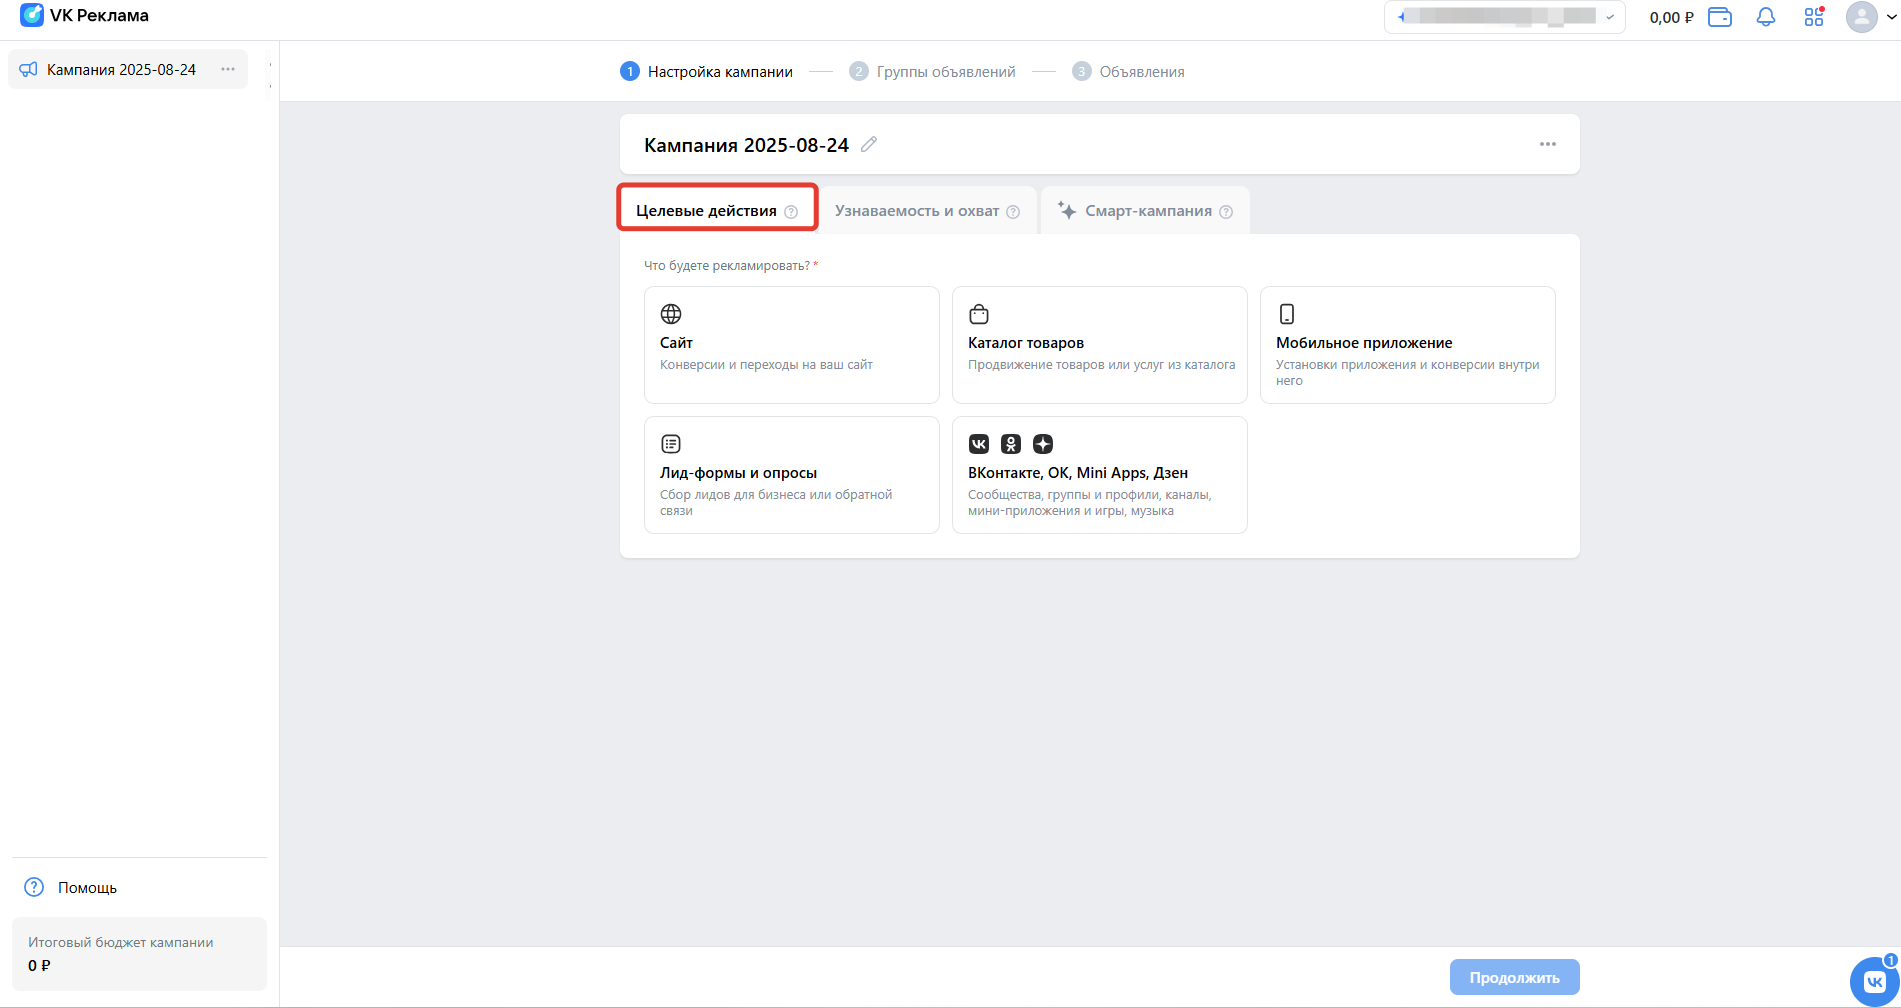Viewport: 1901px width, 1008px height.
Task: Open sidebar campaign item's three-dot menu
Action: tap(228, 70)
